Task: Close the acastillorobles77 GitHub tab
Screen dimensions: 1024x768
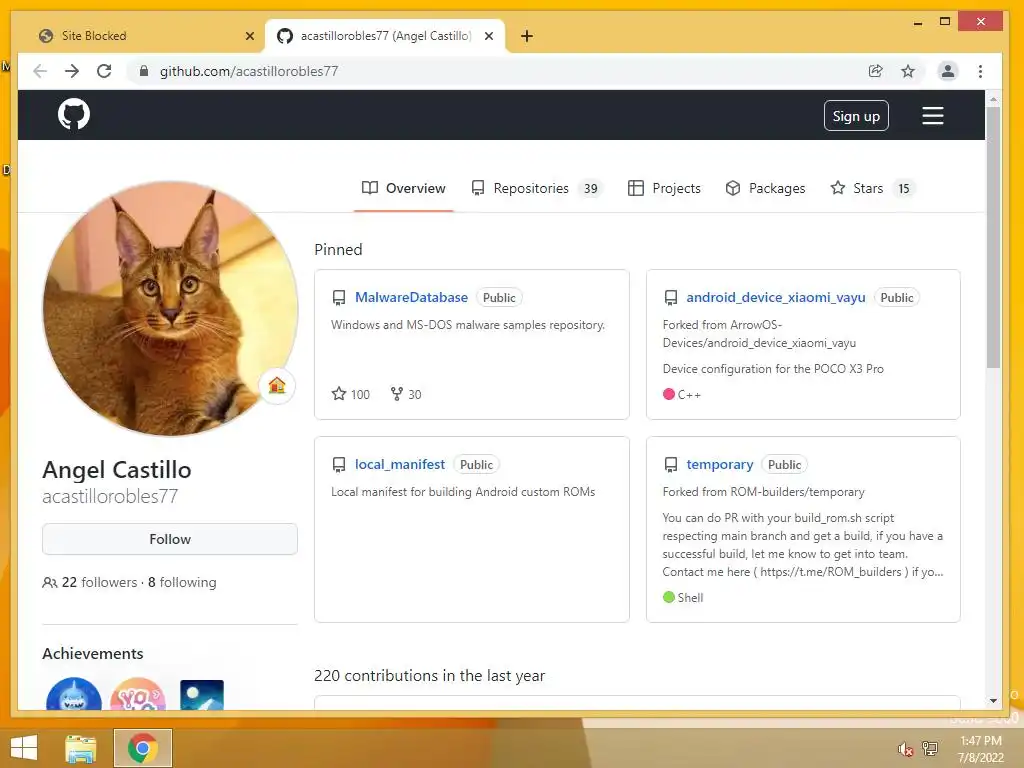Action: coord(488,36)
